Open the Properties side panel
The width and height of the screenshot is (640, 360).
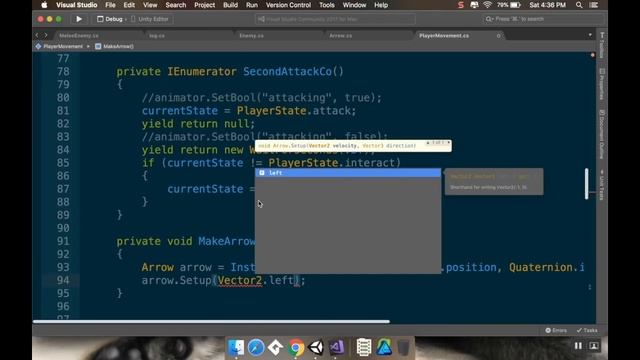(602, 84)
